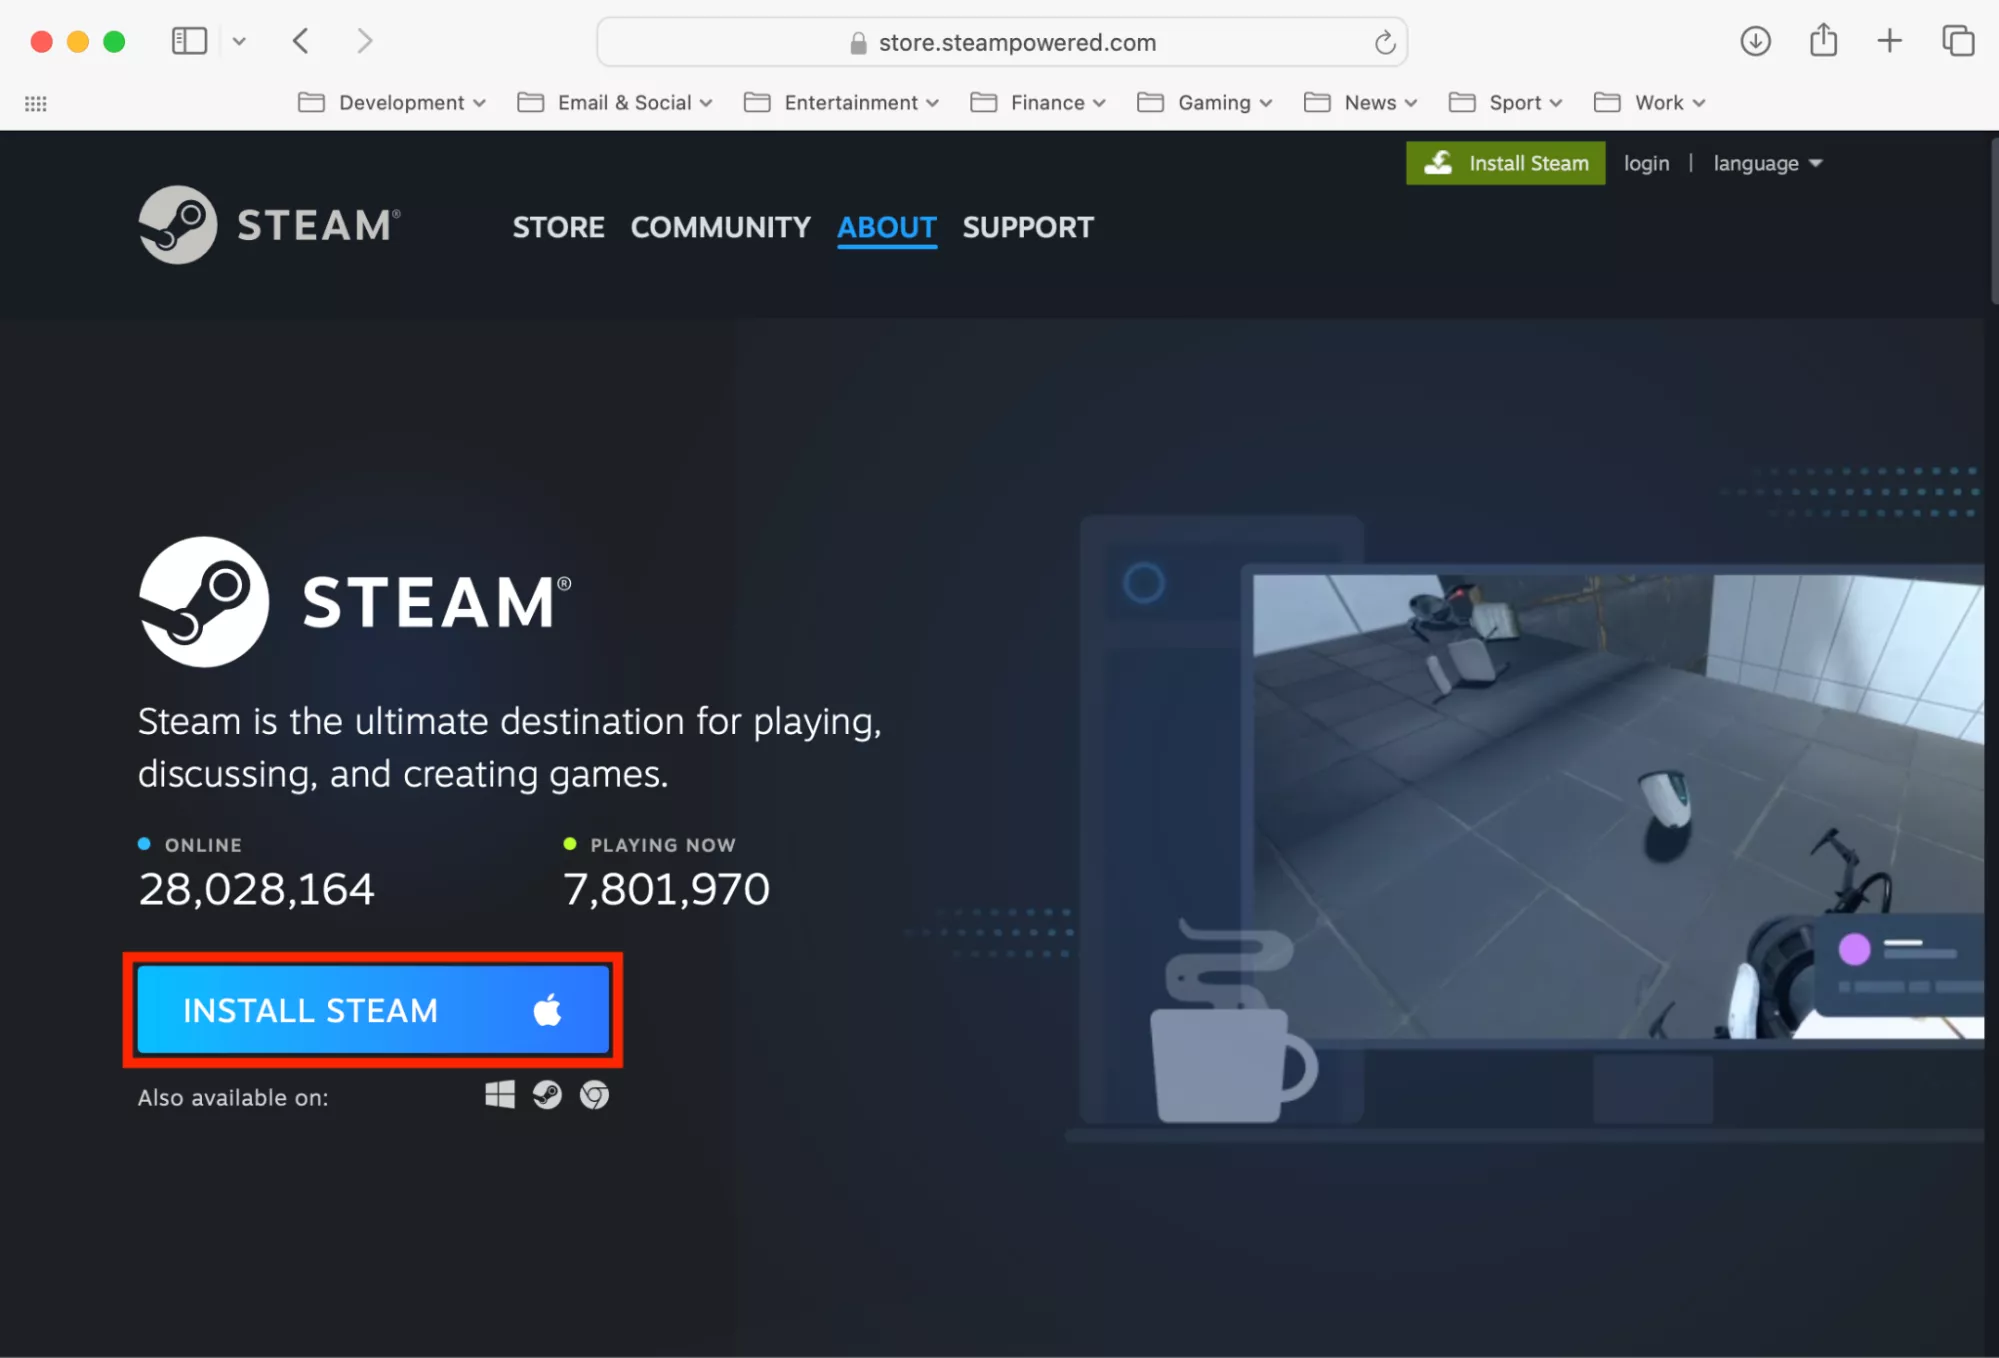Screen dimensions: 1999x1358
Task: Go forward with the browser forward arrow
Action: (365, 41)
